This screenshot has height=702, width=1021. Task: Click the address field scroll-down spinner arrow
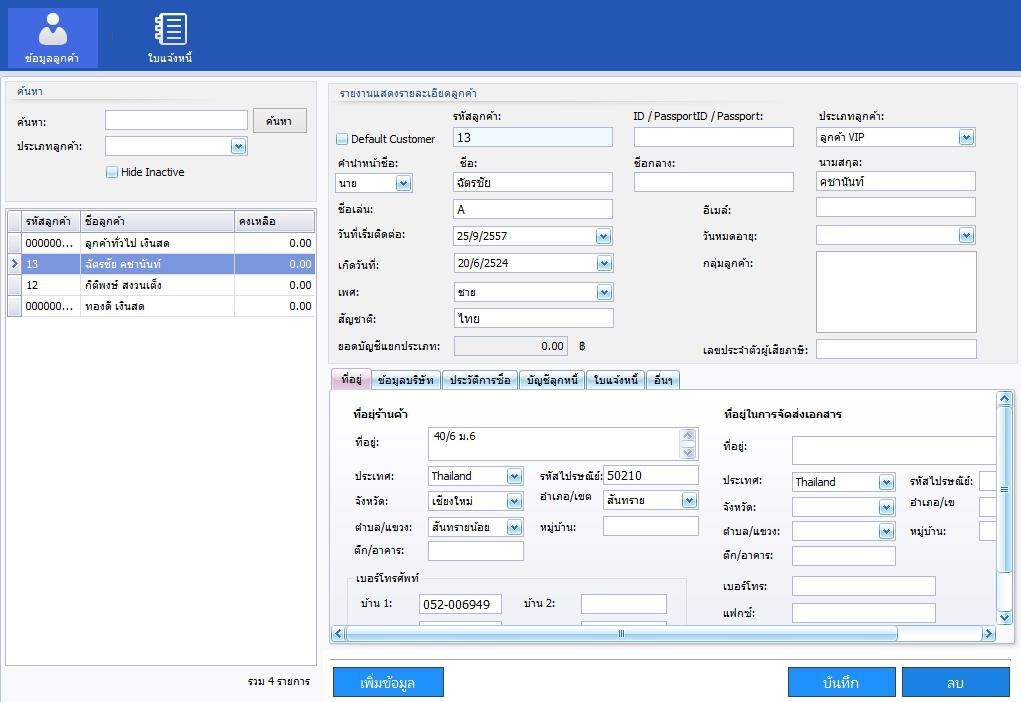687,451
